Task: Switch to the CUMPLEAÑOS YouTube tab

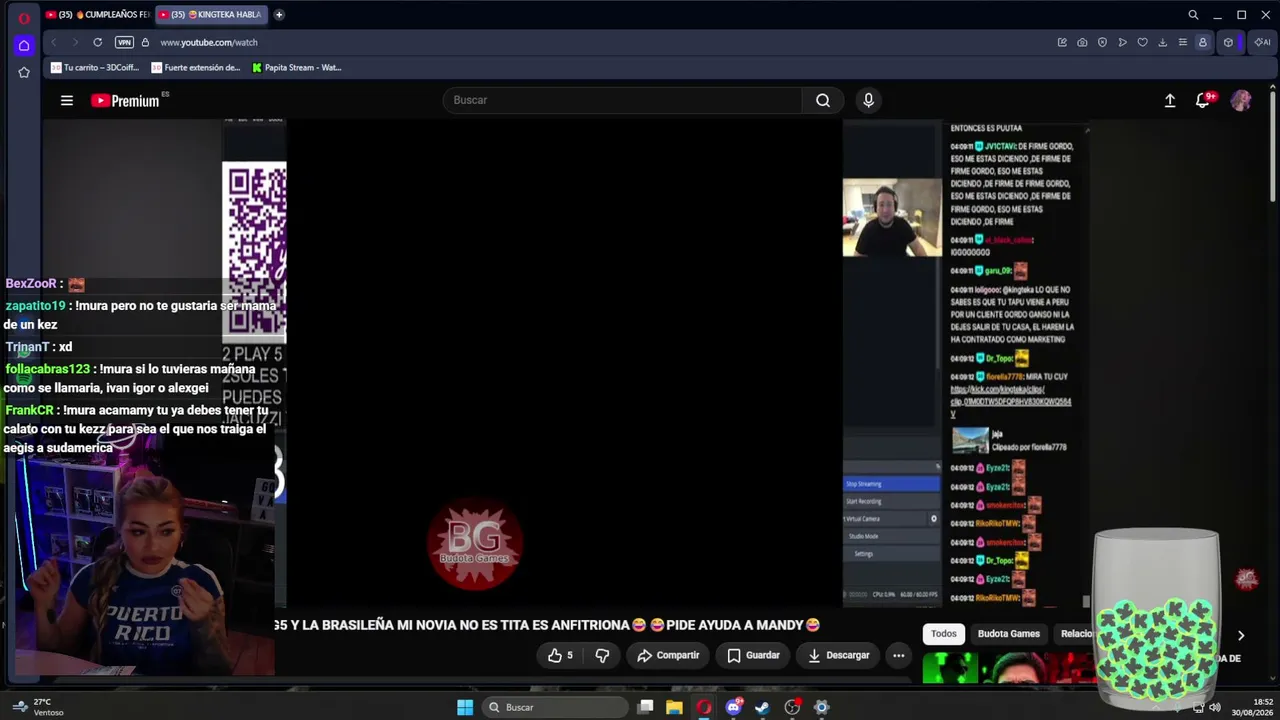Action: [97, 15]
